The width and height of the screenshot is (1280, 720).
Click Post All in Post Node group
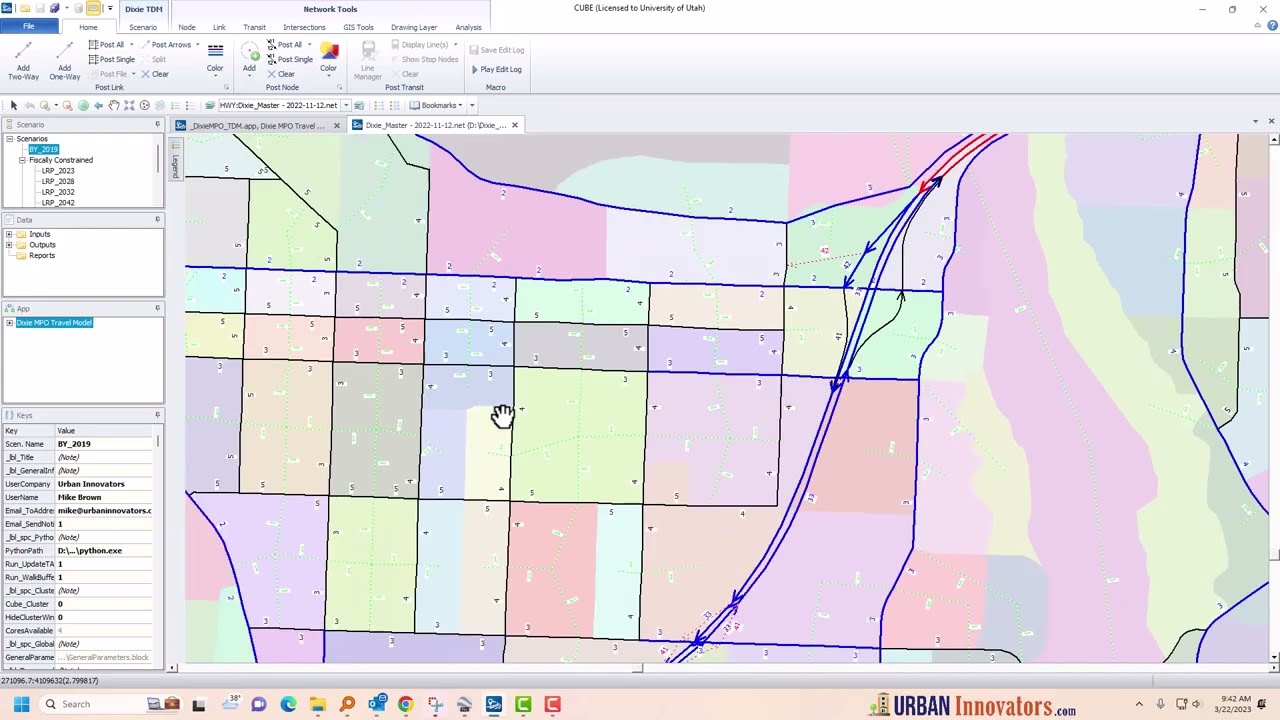(284, 45)
